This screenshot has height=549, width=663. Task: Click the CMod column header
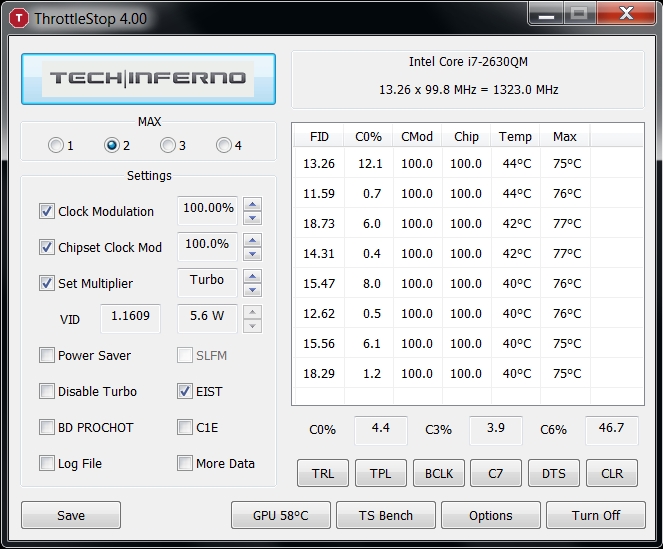(x=417, y=136)
